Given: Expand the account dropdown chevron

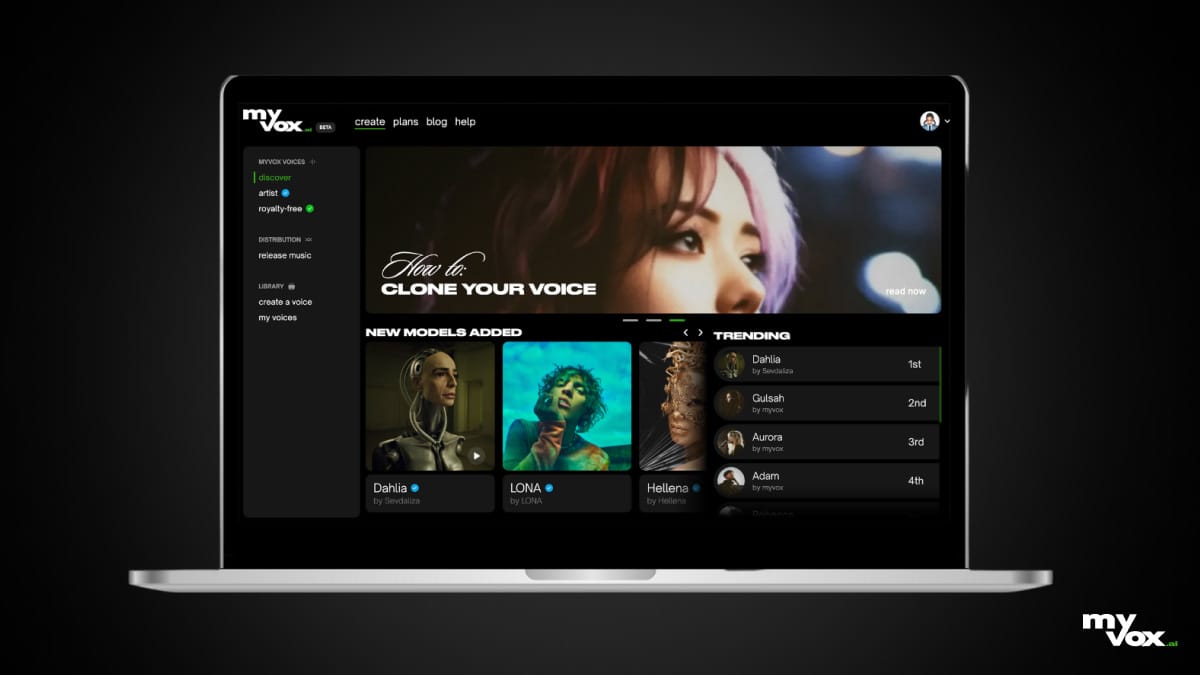Looking at the screenshot, I should click(x=947, y=122).
